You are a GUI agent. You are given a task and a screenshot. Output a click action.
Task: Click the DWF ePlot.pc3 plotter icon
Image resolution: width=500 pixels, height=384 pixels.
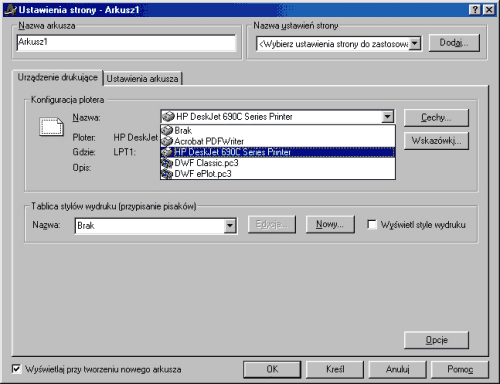(x=167, y=174)
